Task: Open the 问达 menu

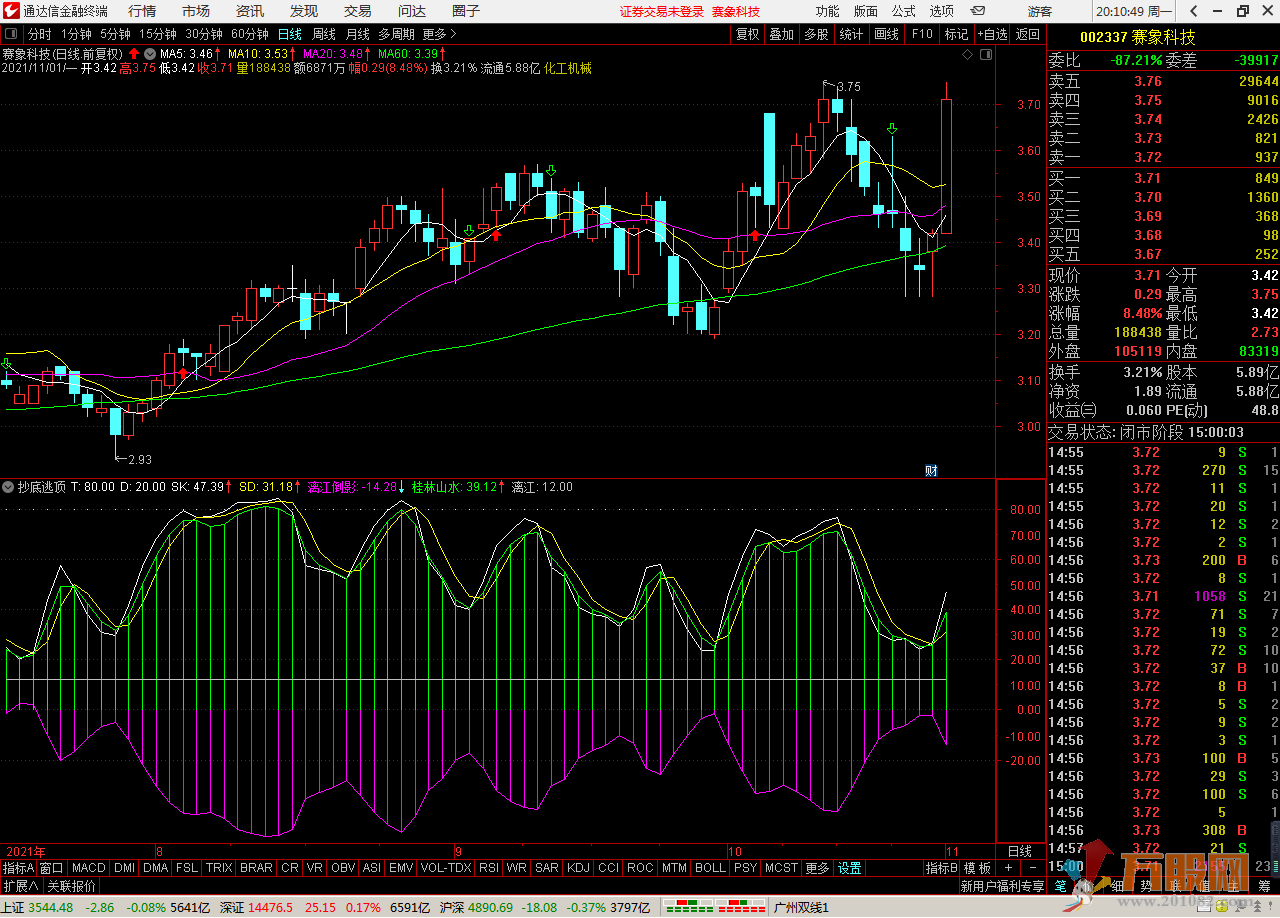Action: coord(412,11)
